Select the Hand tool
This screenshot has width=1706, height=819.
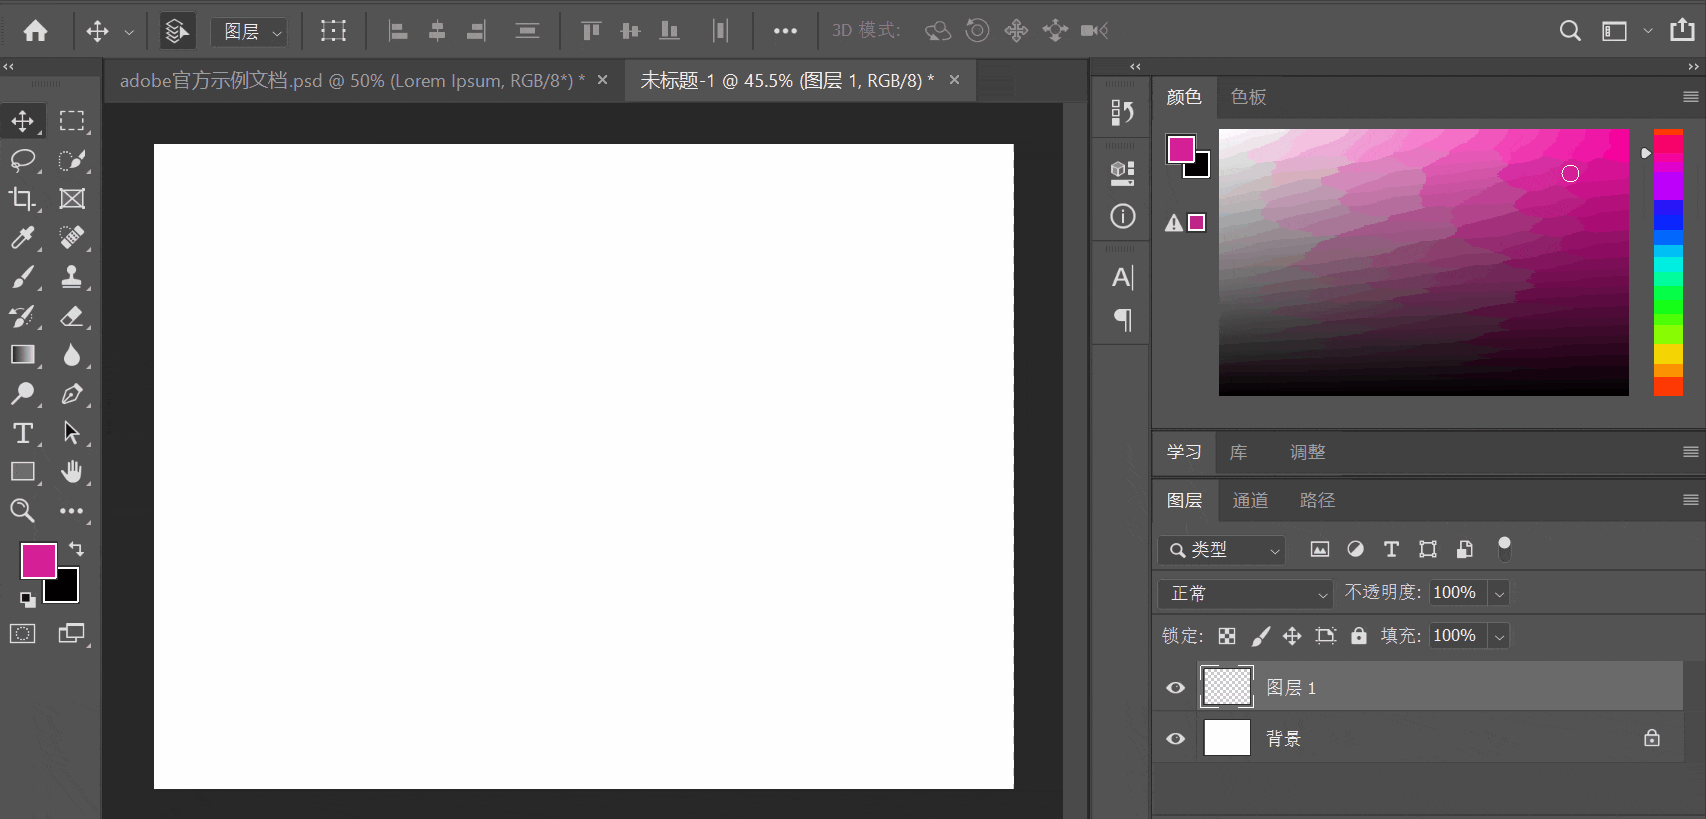[72, 472]
